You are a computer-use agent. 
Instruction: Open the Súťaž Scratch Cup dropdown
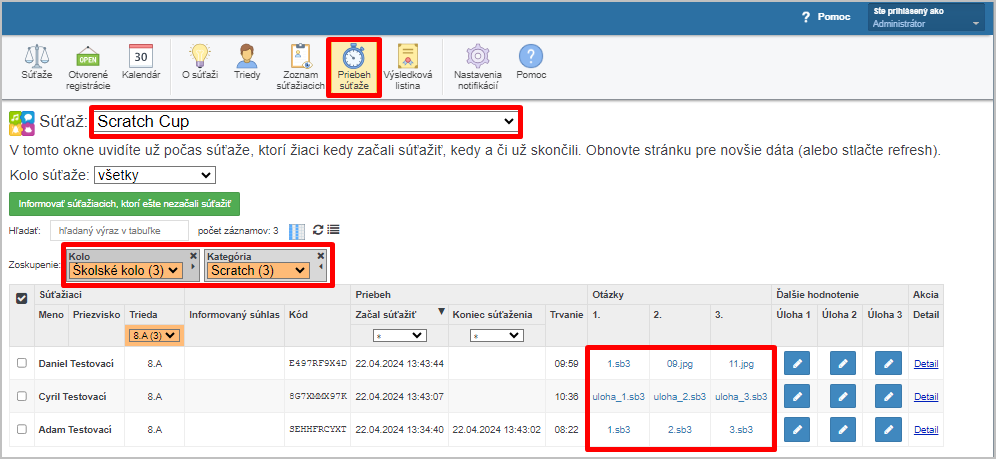pyautogui.click(x=306, y=121)
